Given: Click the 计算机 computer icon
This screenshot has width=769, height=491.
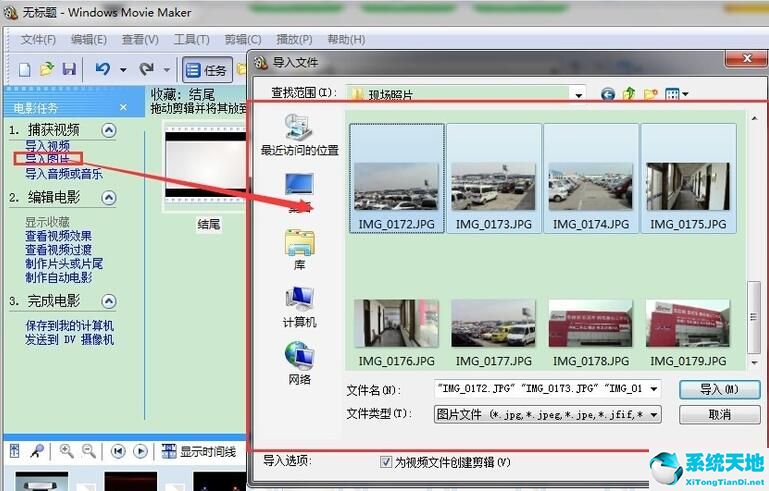Looking at the screenshot, I should click(300, 307).
